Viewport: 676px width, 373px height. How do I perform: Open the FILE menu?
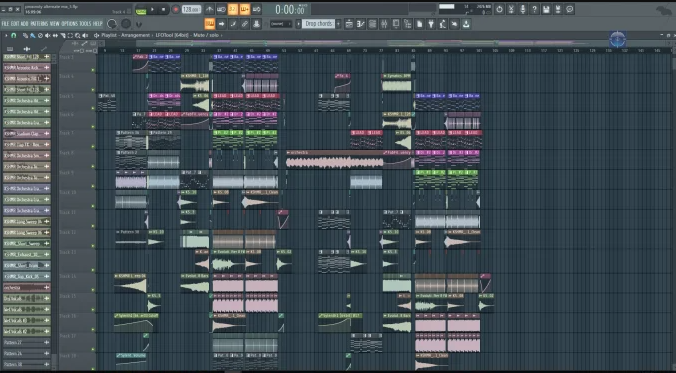(5, 24)
